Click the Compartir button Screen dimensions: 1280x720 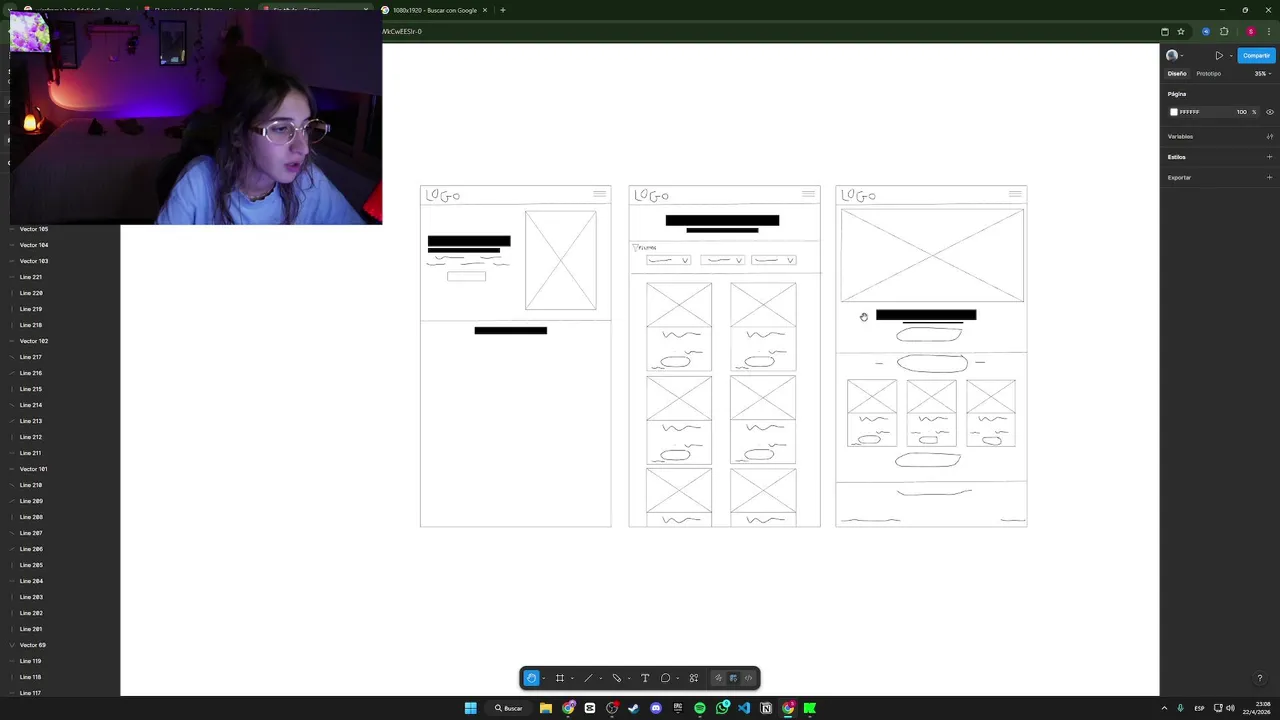(x=1256, y=55)
